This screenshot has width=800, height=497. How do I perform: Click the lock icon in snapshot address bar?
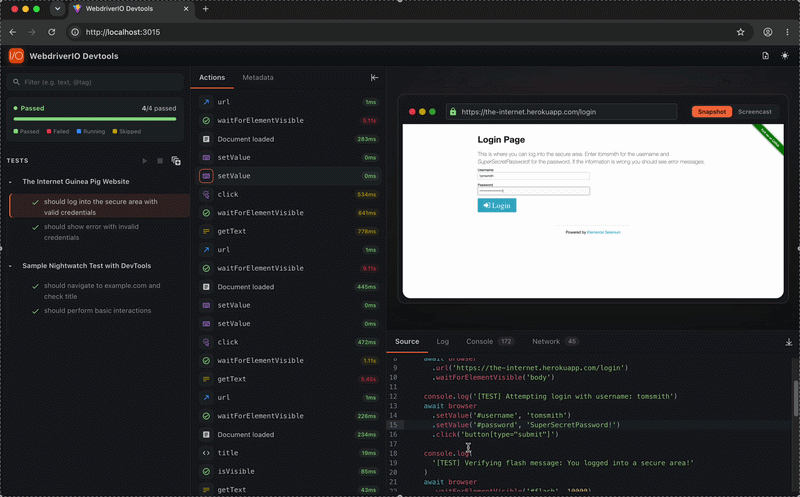point(453,112)
